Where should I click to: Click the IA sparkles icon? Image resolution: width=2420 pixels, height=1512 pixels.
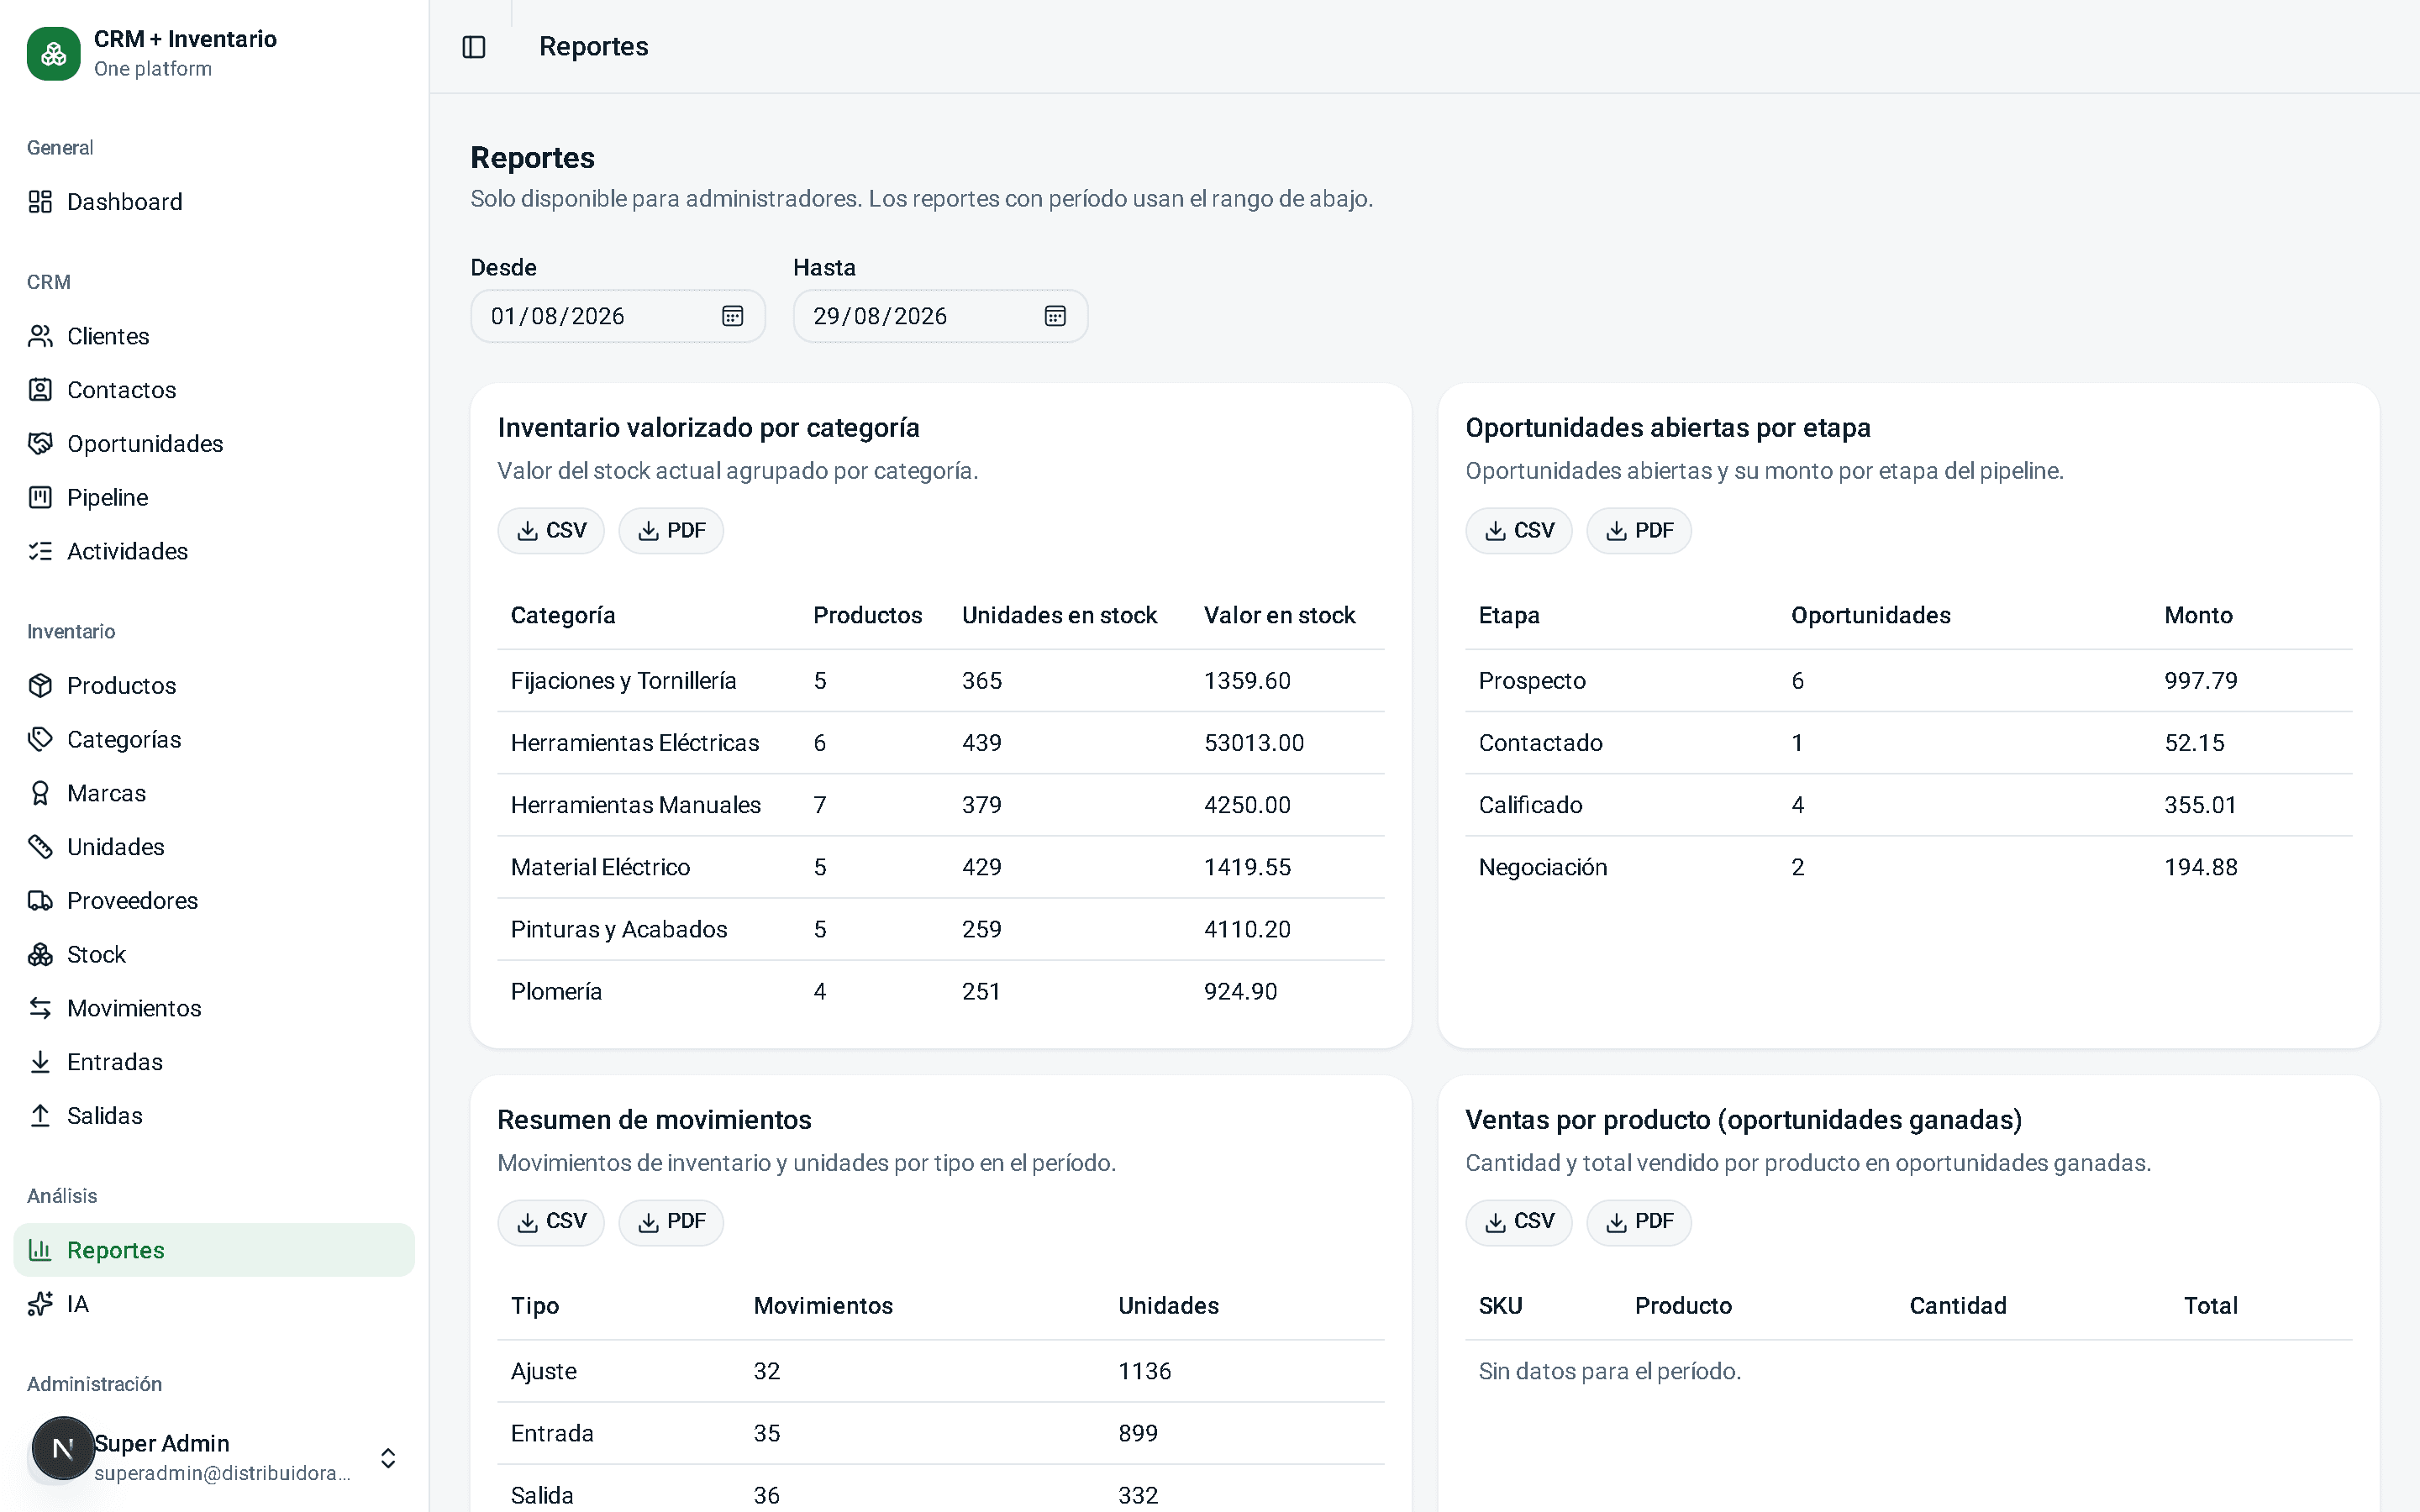(40, 1304)
